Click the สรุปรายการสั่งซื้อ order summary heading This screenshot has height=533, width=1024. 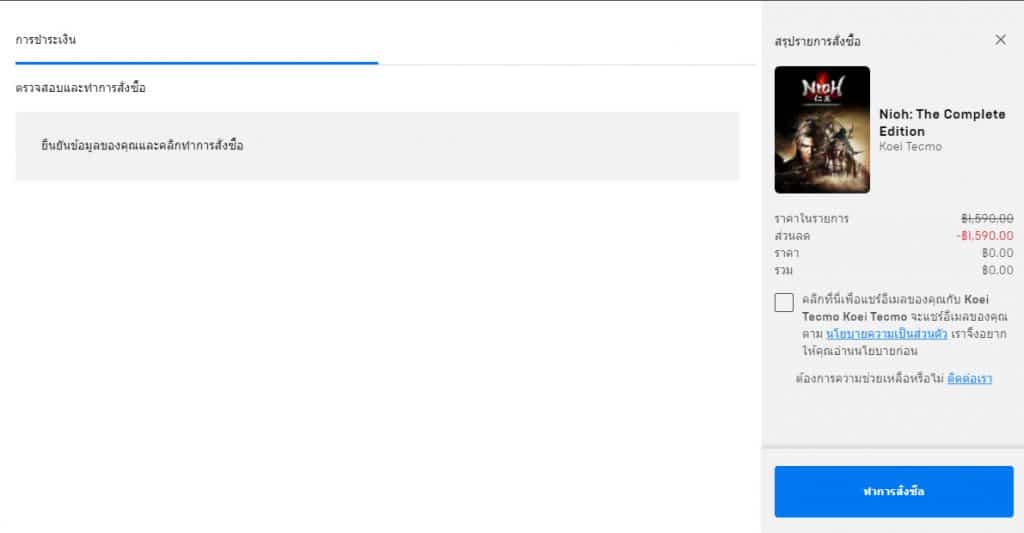pos(818,41)
